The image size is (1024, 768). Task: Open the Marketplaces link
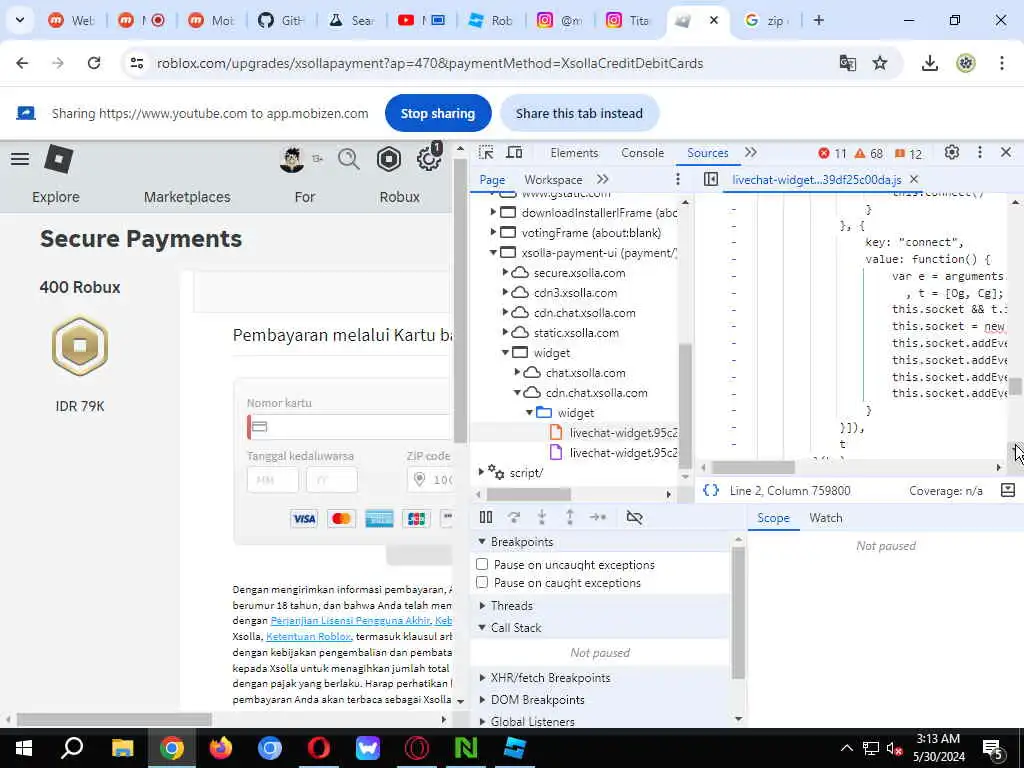click(x=187, y=197)
